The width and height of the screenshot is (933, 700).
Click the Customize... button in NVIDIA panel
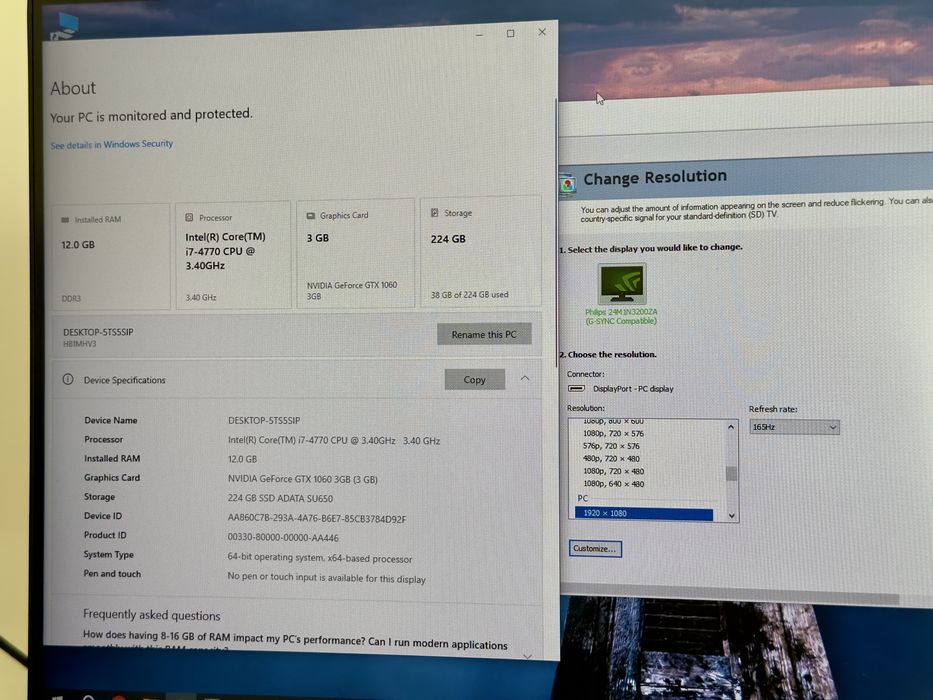pos(595,548)
